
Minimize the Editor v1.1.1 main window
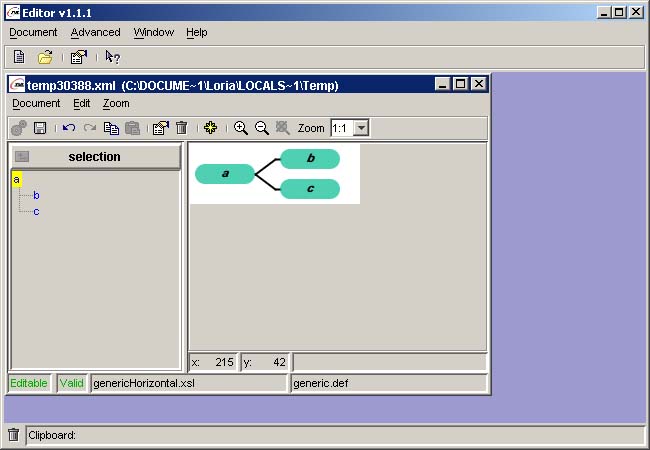click(604, 12)
